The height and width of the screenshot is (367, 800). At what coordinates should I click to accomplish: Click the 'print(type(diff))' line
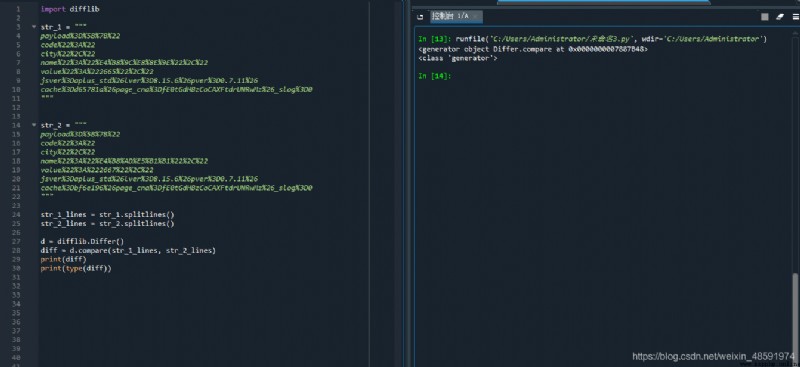pos(76,268)
